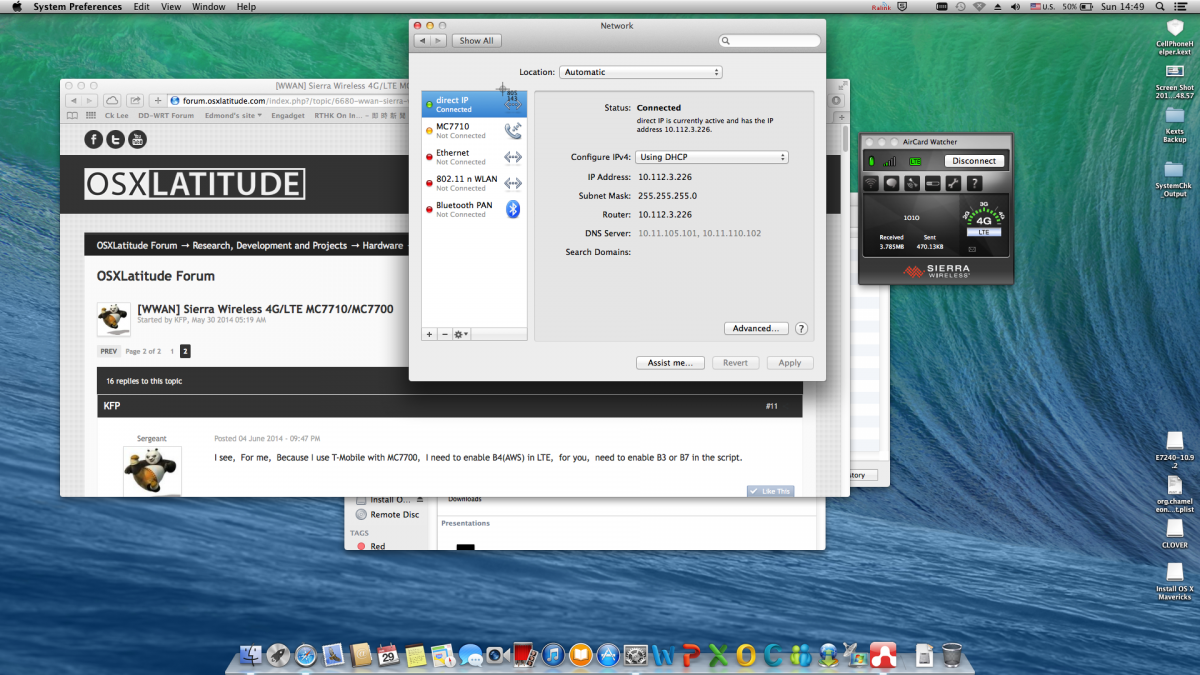Open SMS messages icon in AirCard Watcher
The image size is (1200, 675).
(891, 183)
